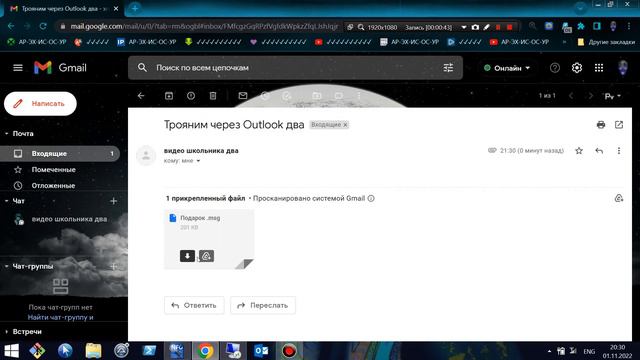The image size is (640, 360).
Task: Click the browser address bar
Action: pyautogui.click(x=204, y=27)
